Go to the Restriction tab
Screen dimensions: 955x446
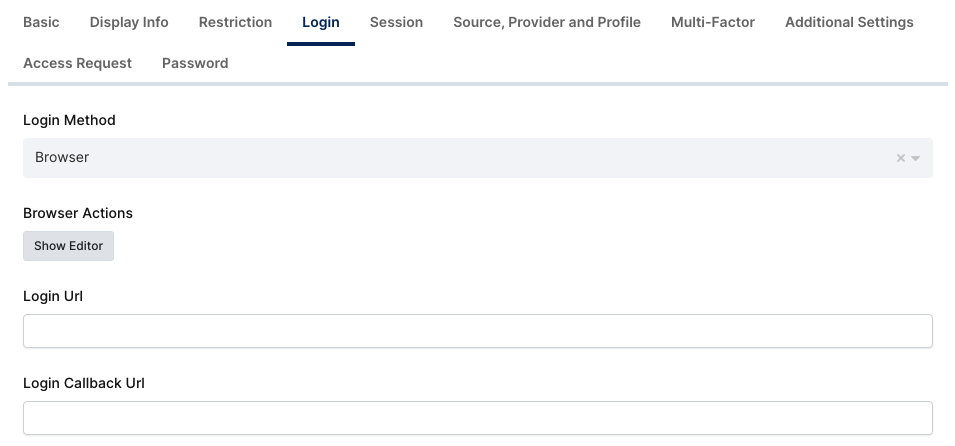tap(235, 22)
